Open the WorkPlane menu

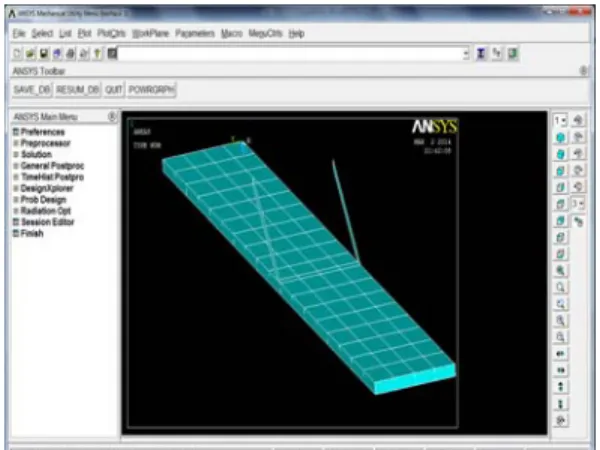tap(150, 34)
